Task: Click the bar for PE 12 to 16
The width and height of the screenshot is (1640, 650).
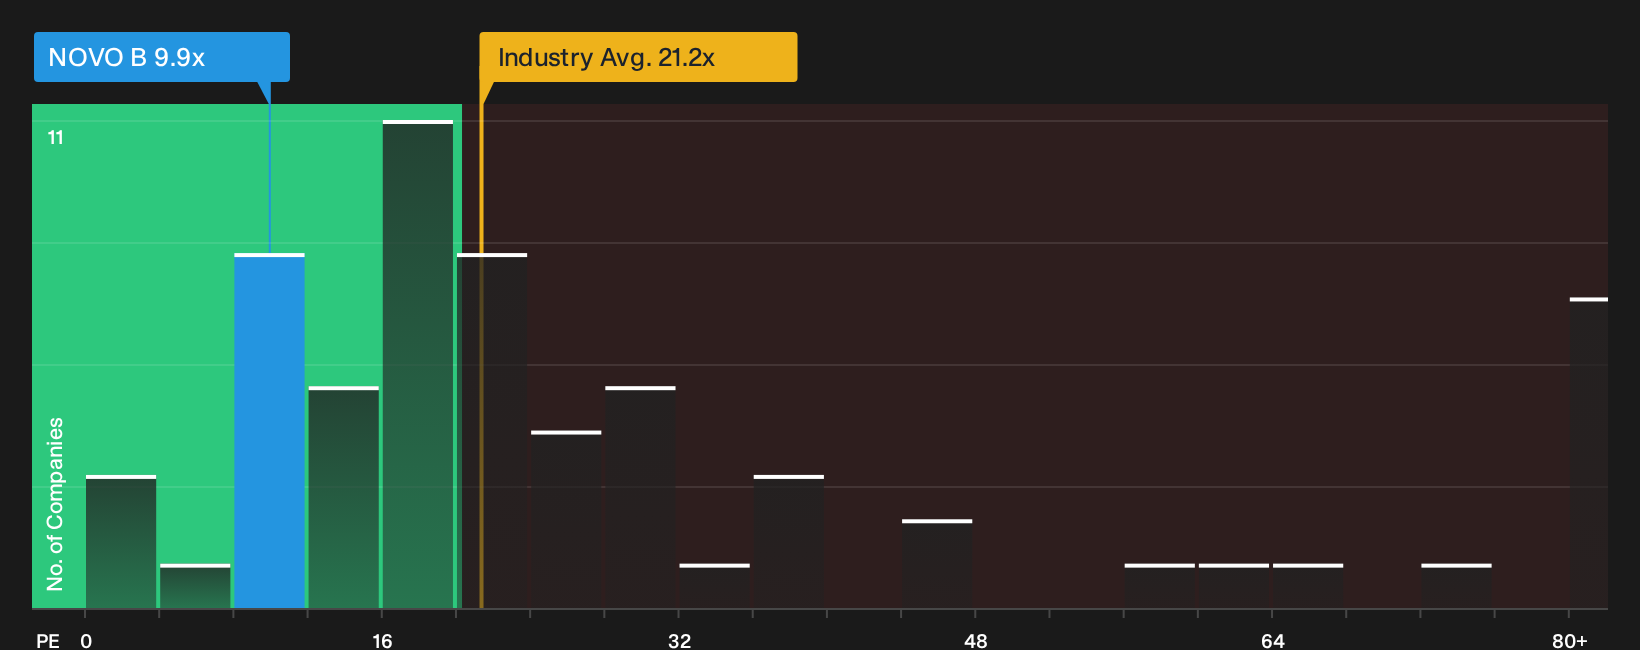Action: (344, 497)
